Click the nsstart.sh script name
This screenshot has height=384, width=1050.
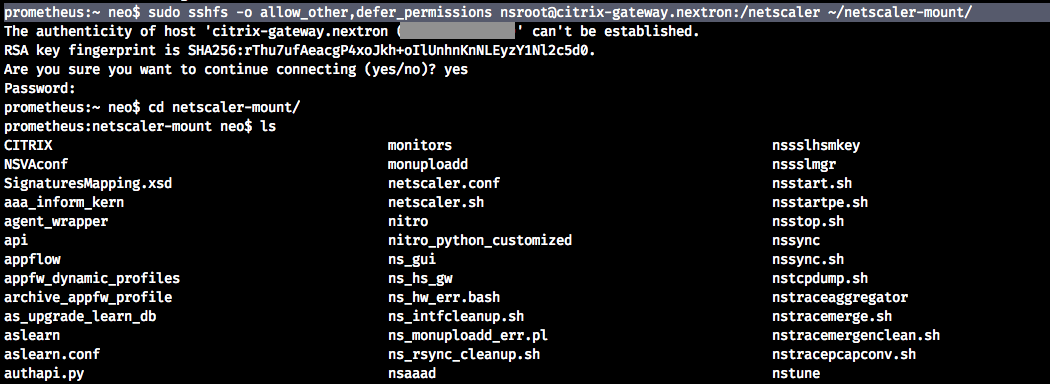(812, 183)
